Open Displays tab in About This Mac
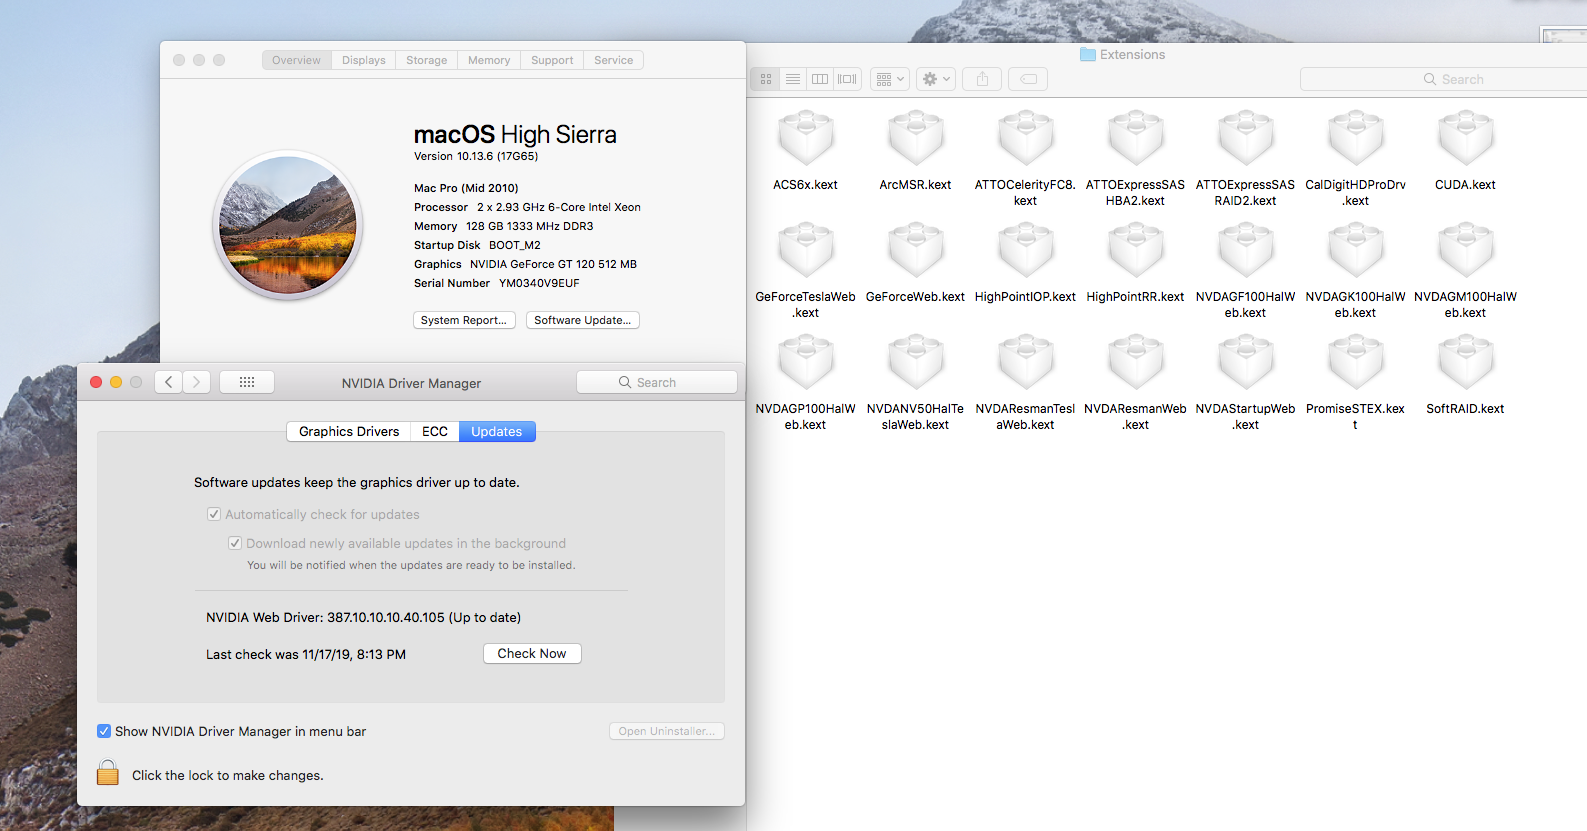The width and height of the screenshot is (1587, 831). click(x=364, y=60)
